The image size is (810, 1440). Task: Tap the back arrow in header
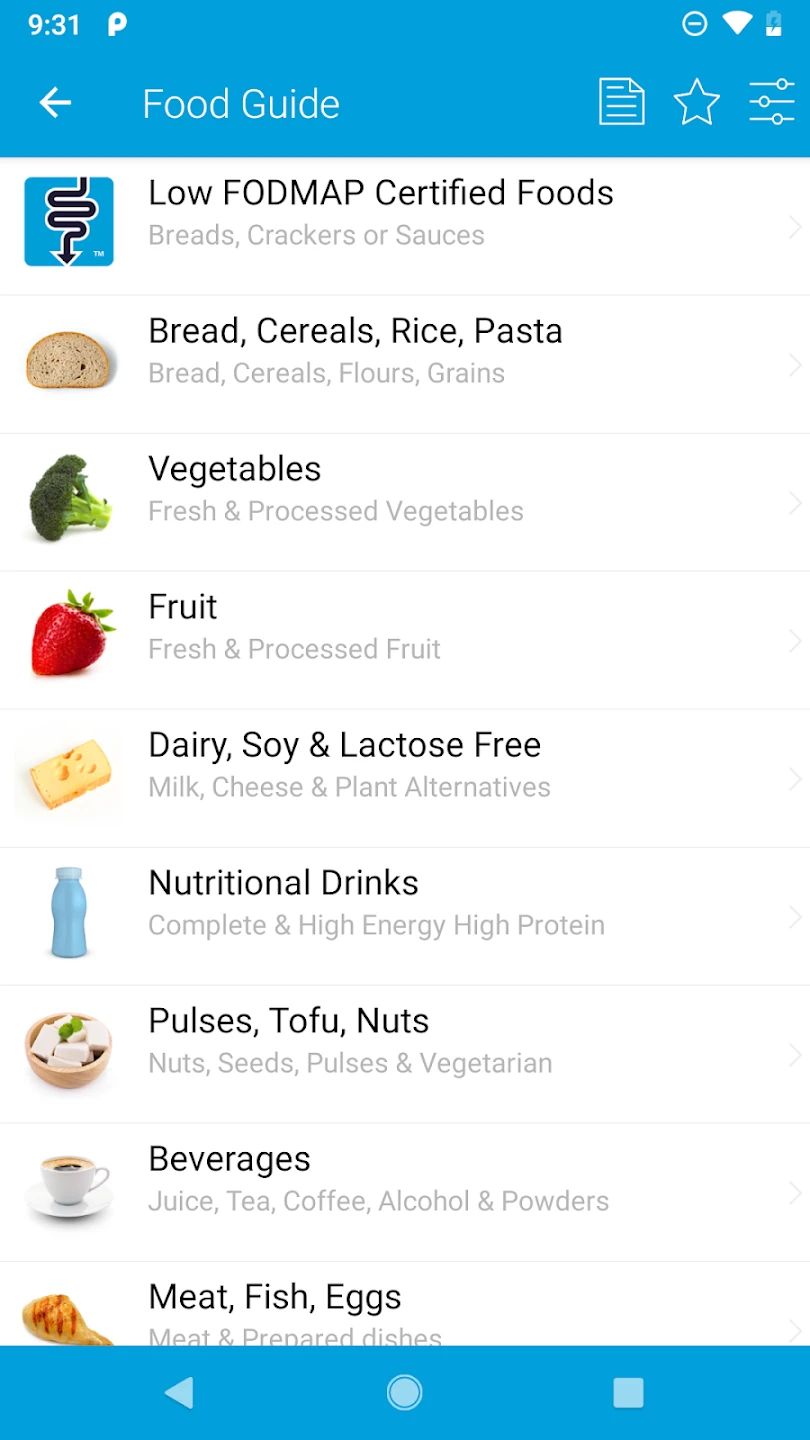[55, 103]
